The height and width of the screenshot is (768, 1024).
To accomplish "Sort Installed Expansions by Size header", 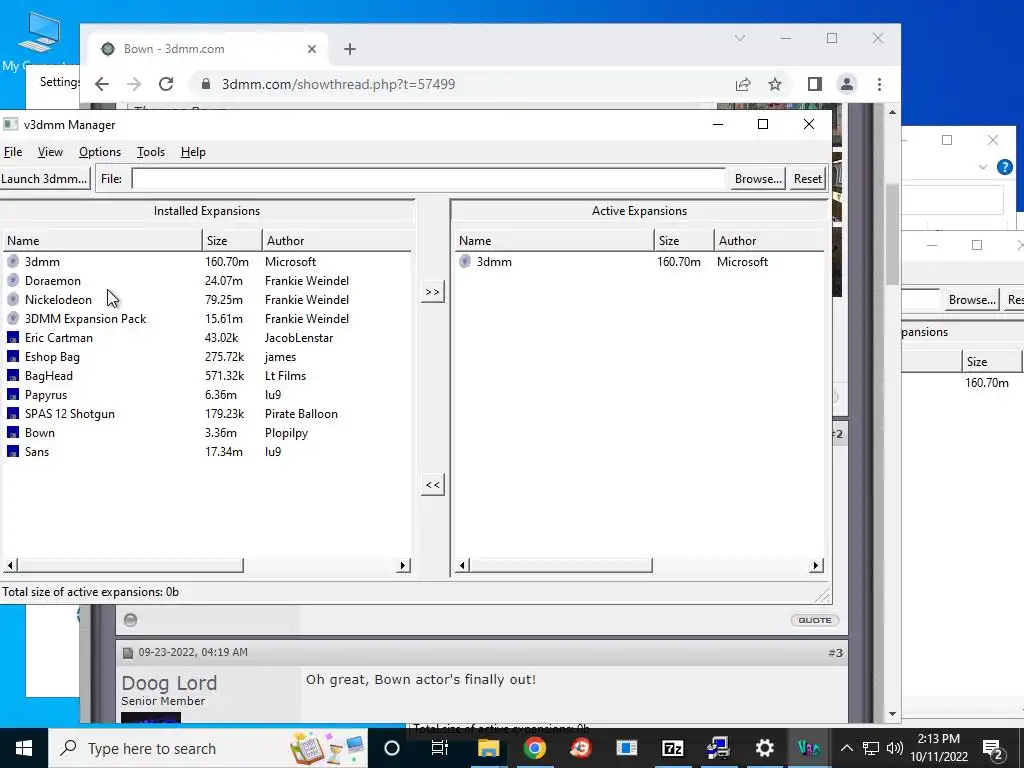I will (x=232, y=240).
